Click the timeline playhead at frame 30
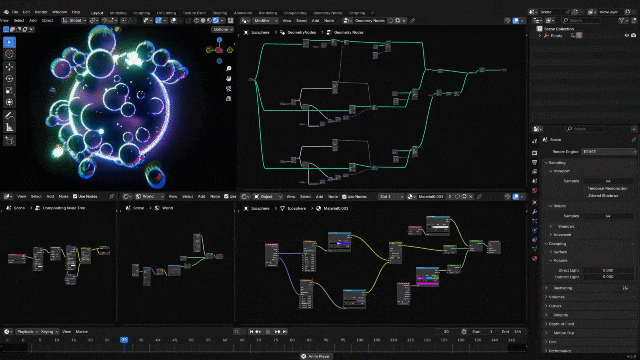 pyautogui.click(x=124, y=340)
